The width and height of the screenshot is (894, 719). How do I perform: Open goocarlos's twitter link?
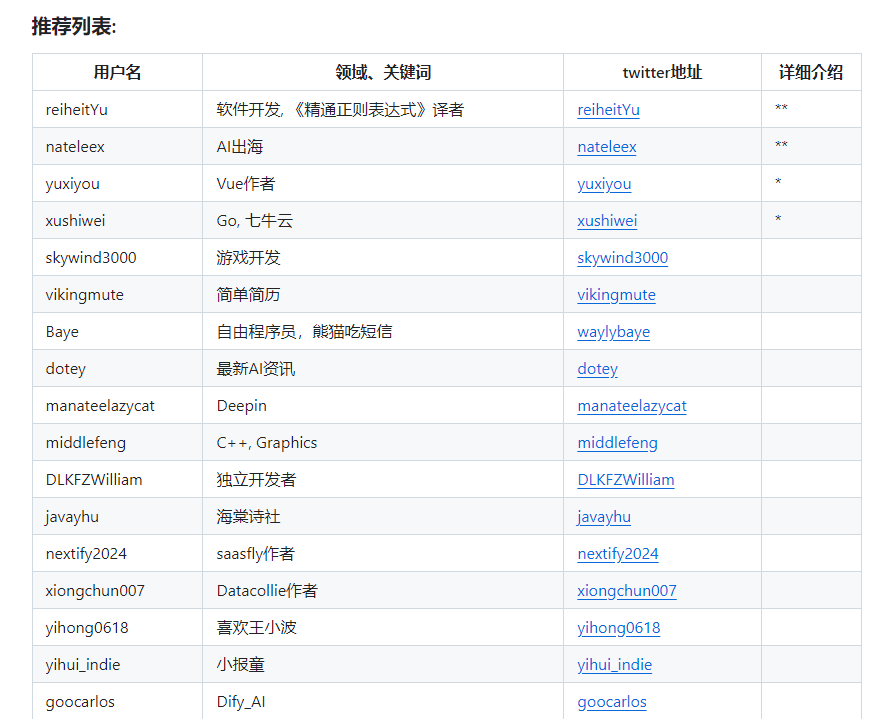coord(611,702)
